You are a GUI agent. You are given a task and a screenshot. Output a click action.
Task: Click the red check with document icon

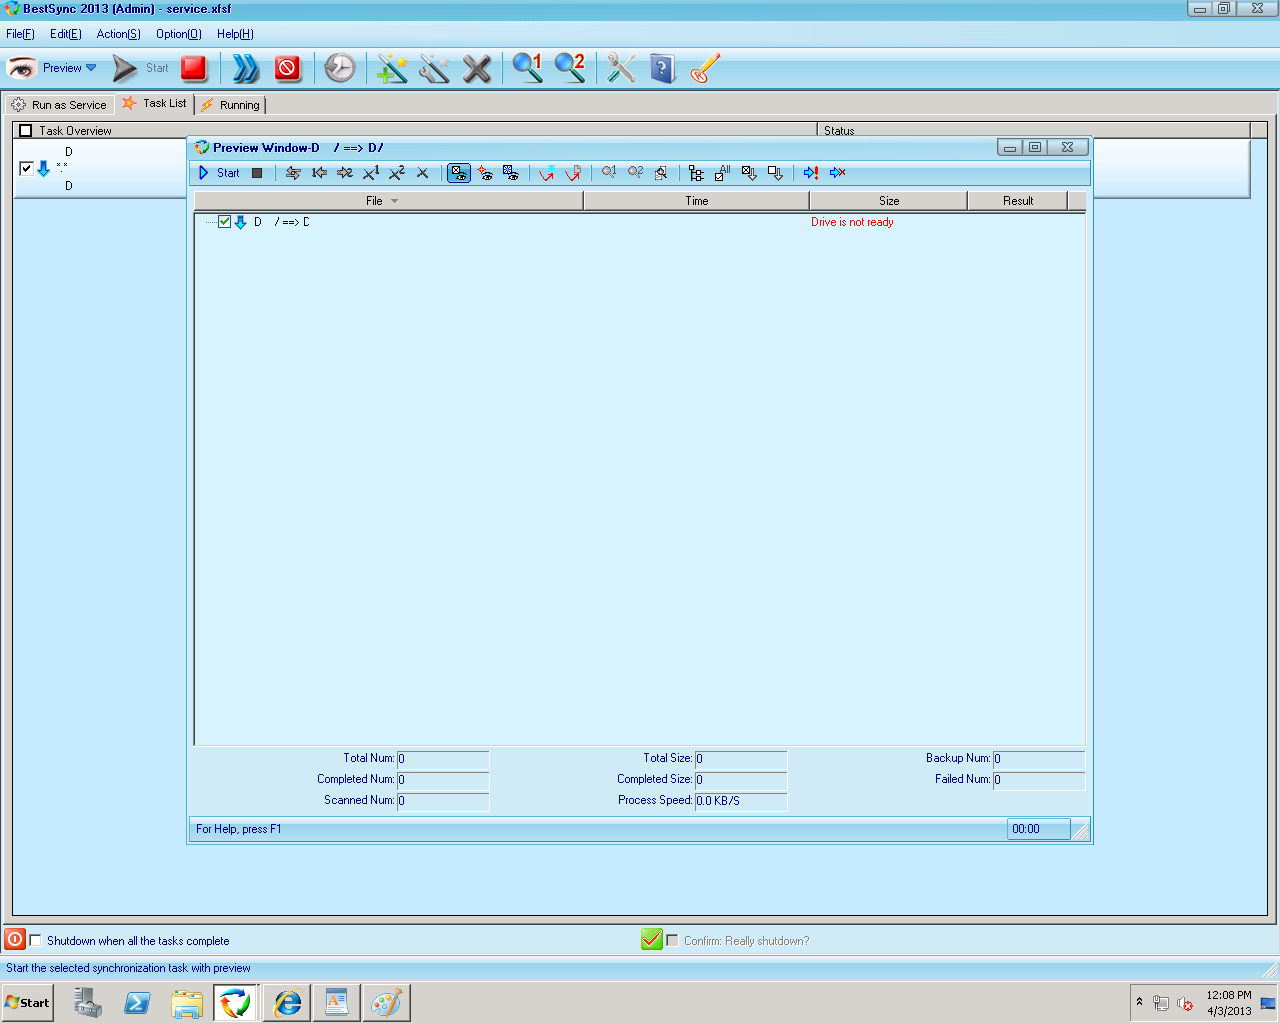coord(572,173)
